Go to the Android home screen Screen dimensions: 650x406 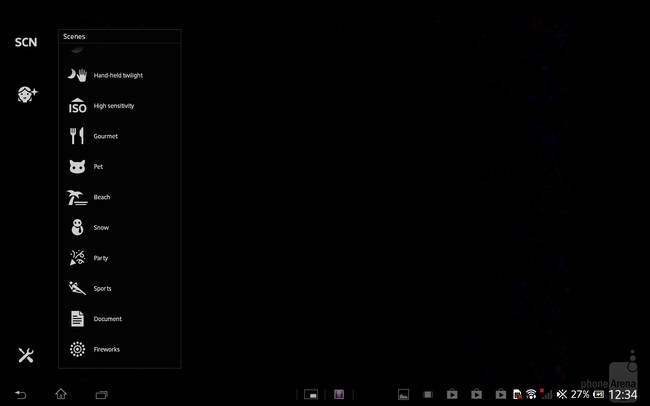61,394
